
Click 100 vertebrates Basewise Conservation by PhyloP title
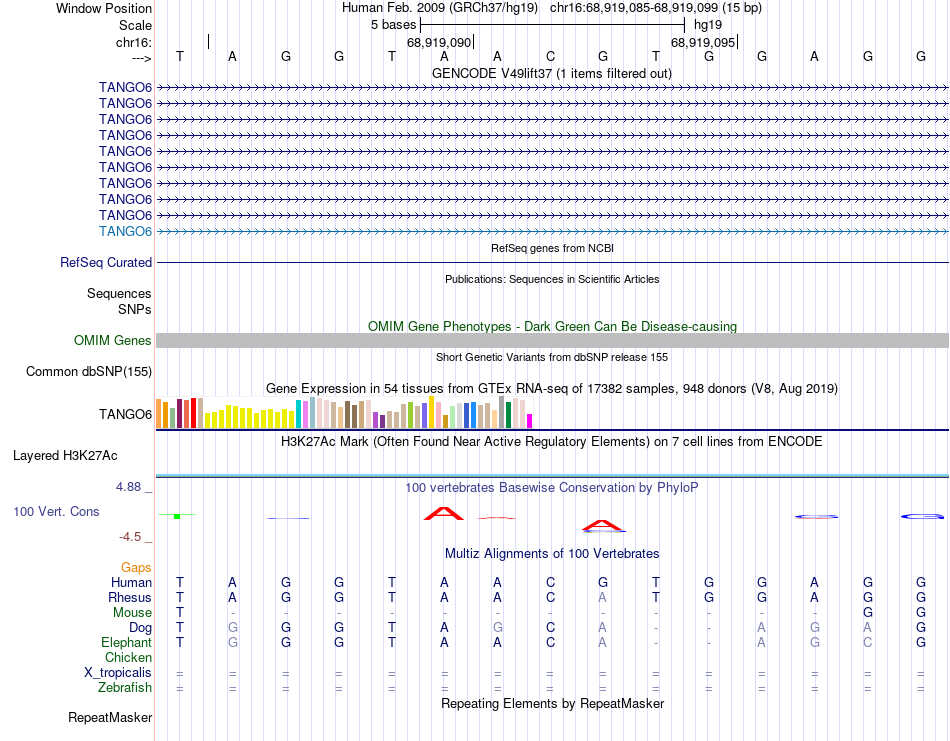[552, 488]
